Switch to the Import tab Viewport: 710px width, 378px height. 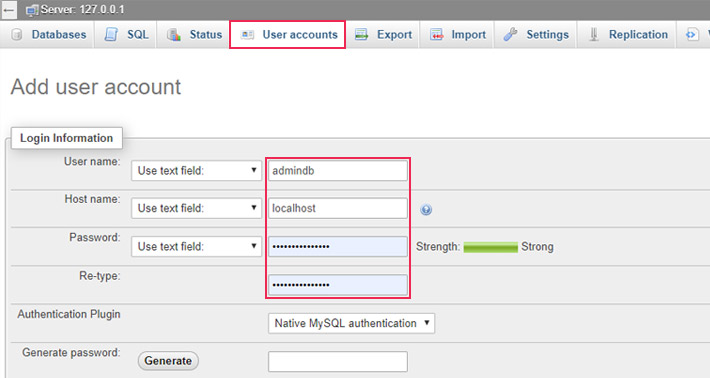(457, 34)
